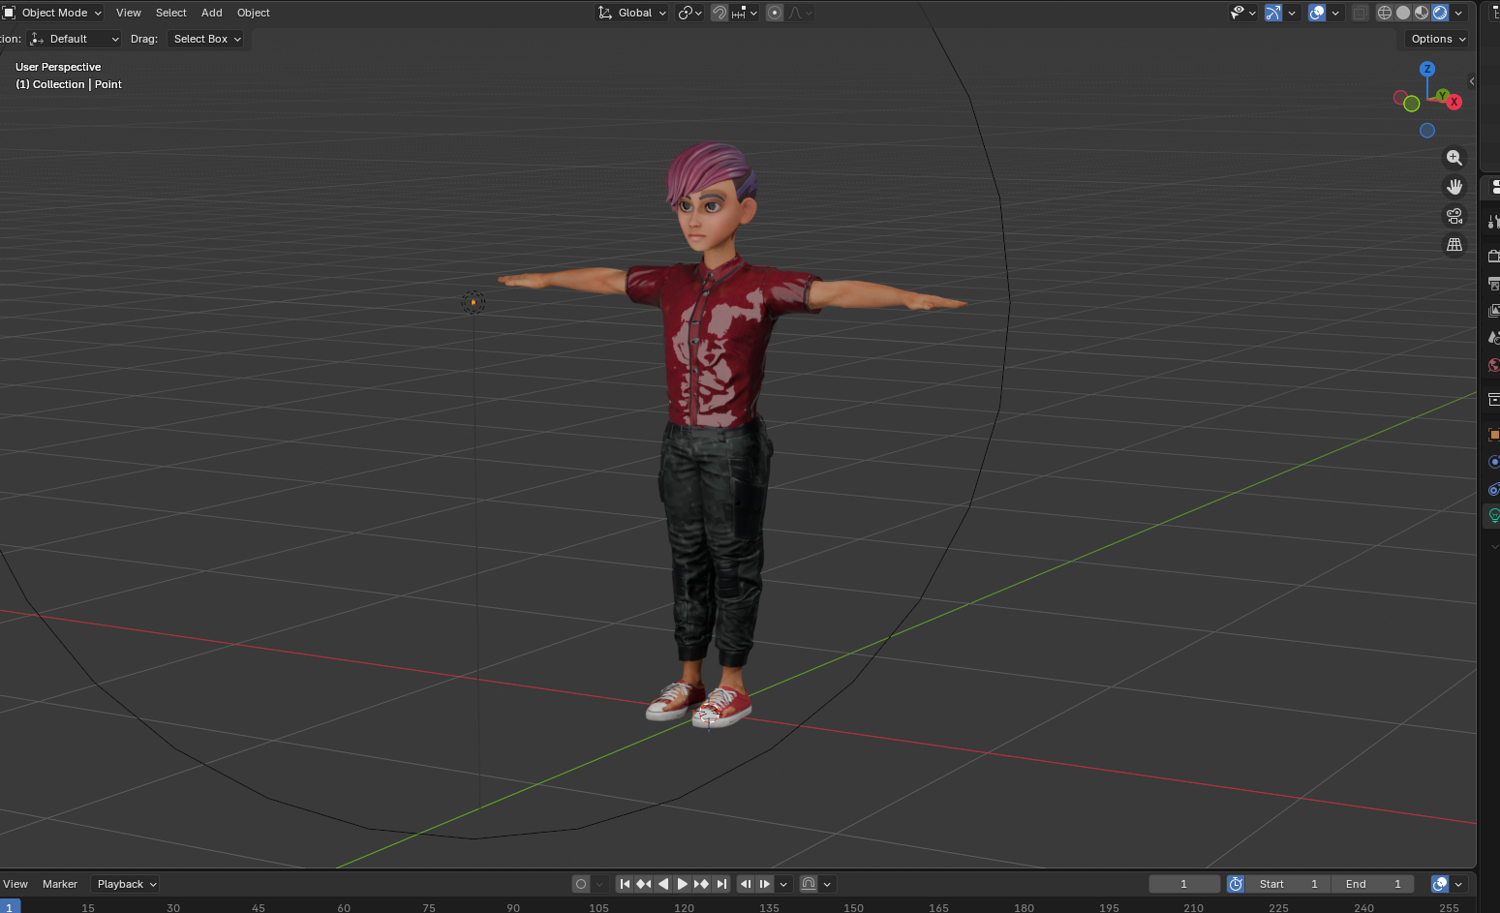The width and height of the screenshot is (1500, 913).
Task: Open the viewport Options dropdown
Action: (x=1438, y=39)
